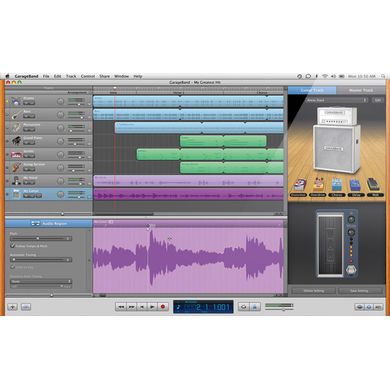Screen dimensions: 390x390
Task: Open the LCD display mode note icon
Action: coord(178,307)
